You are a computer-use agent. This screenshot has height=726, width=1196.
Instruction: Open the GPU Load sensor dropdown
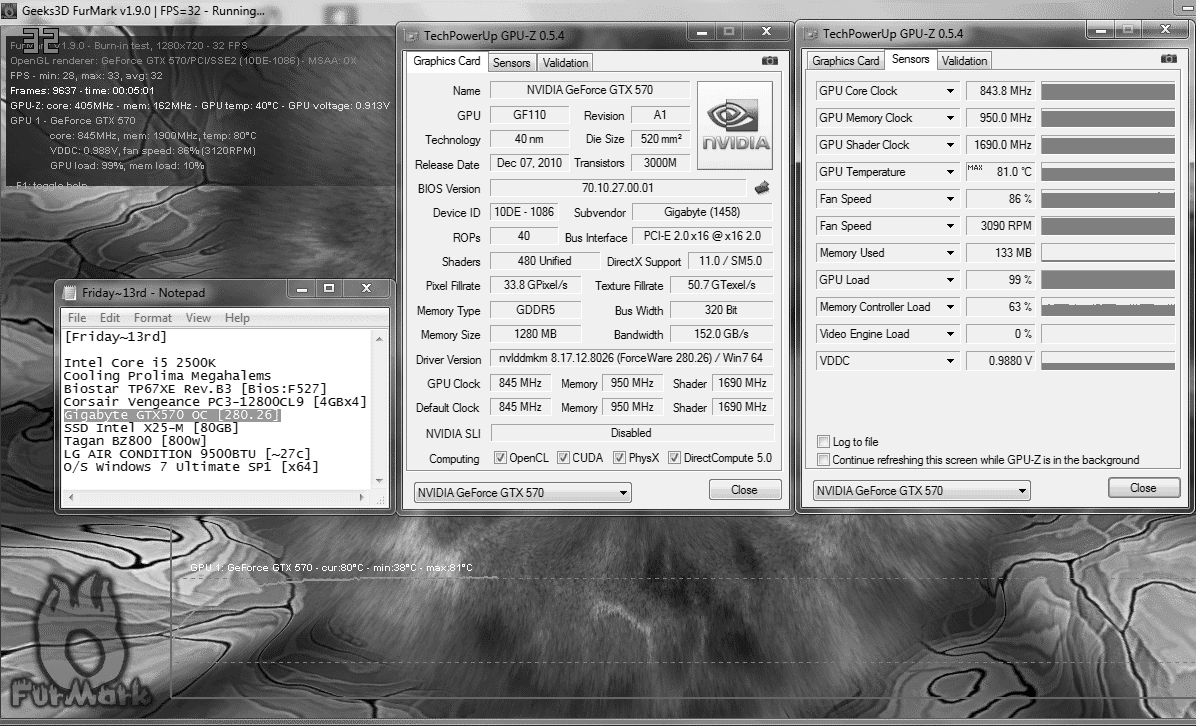coord(950,280)
